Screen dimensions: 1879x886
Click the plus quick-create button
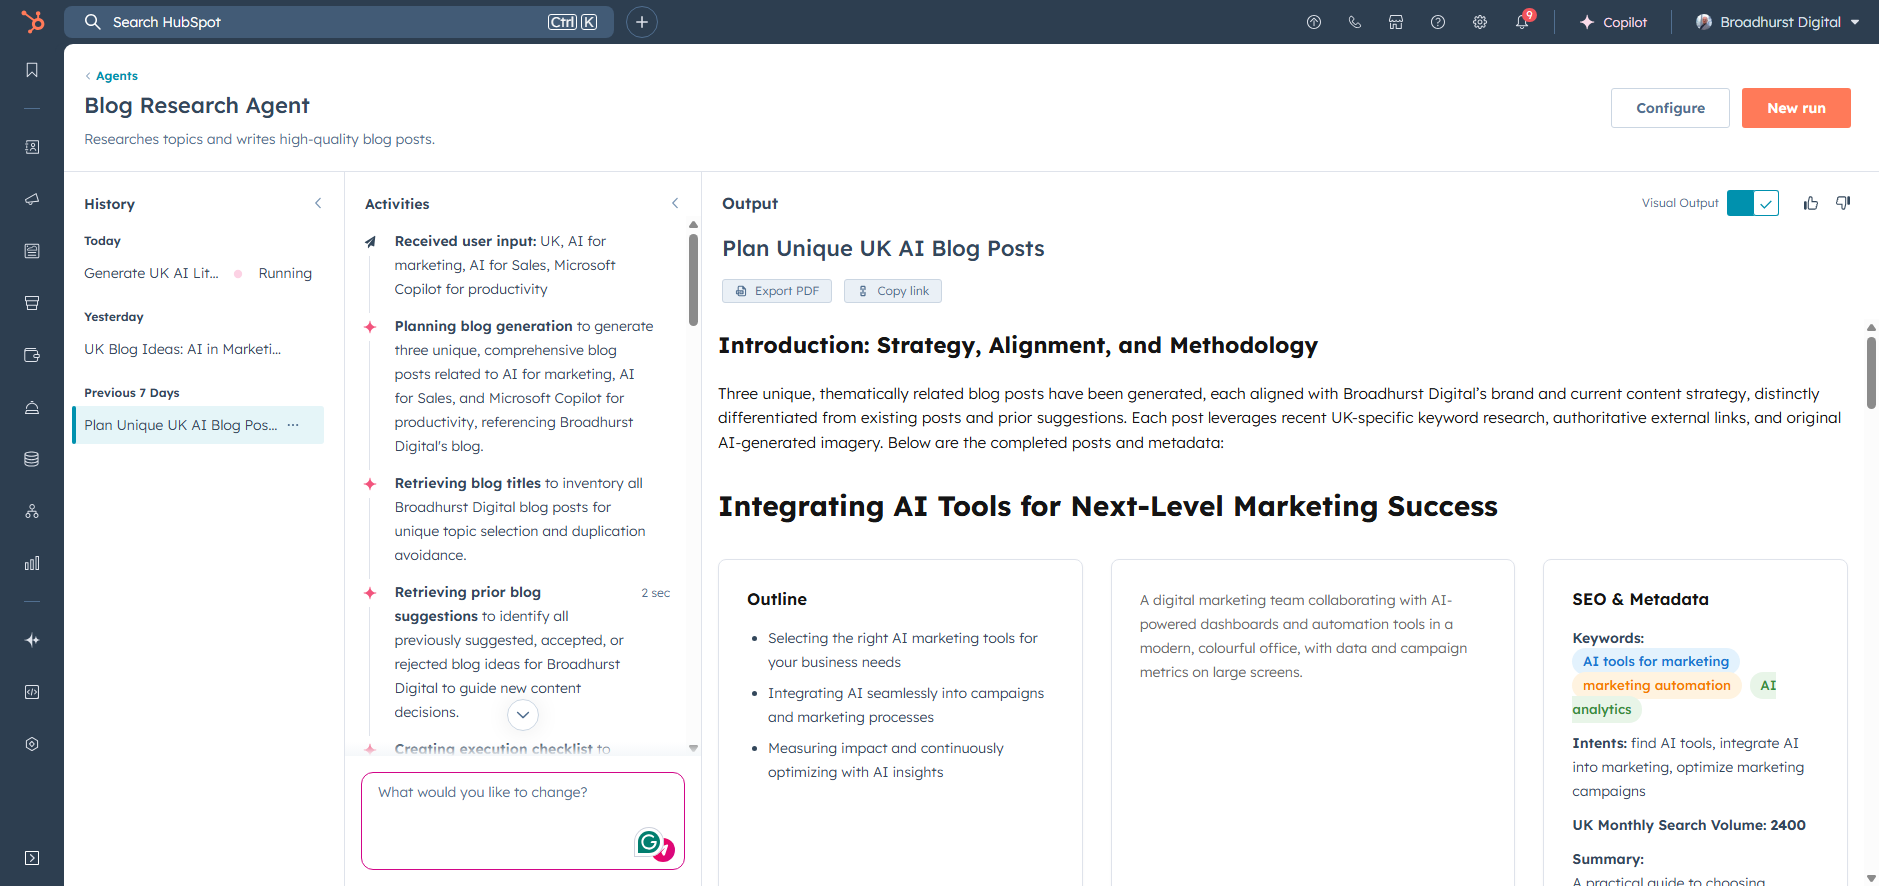click(x=642, y=22)
